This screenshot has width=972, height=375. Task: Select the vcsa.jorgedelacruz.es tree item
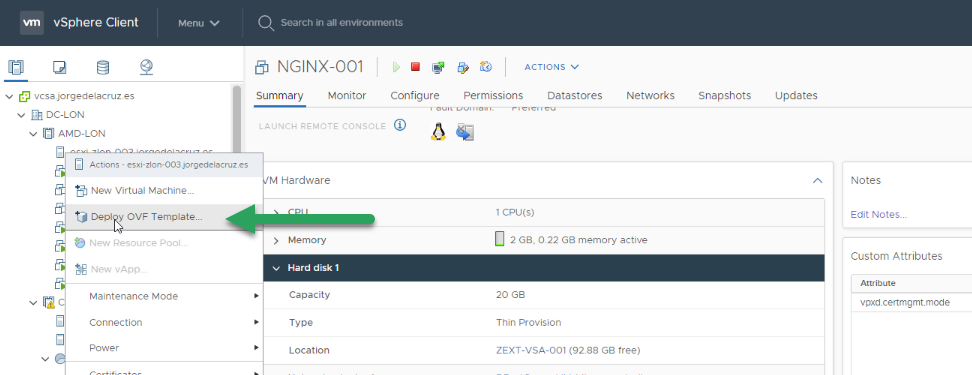(x=84, y=97)
